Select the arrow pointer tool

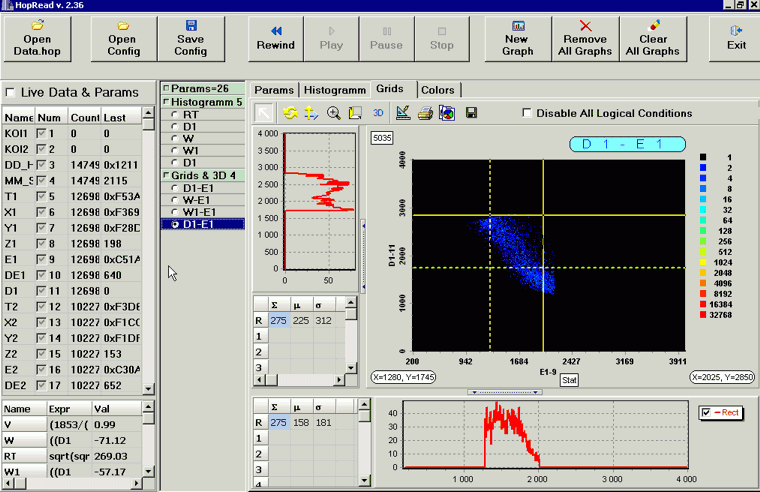click(x=264, y=113)
